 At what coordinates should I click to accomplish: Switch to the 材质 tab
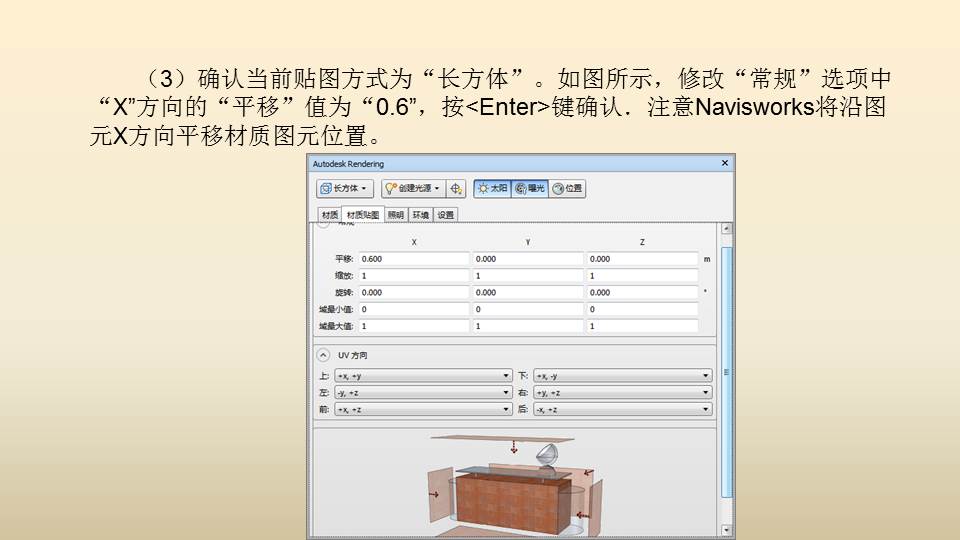pos(330,215)
